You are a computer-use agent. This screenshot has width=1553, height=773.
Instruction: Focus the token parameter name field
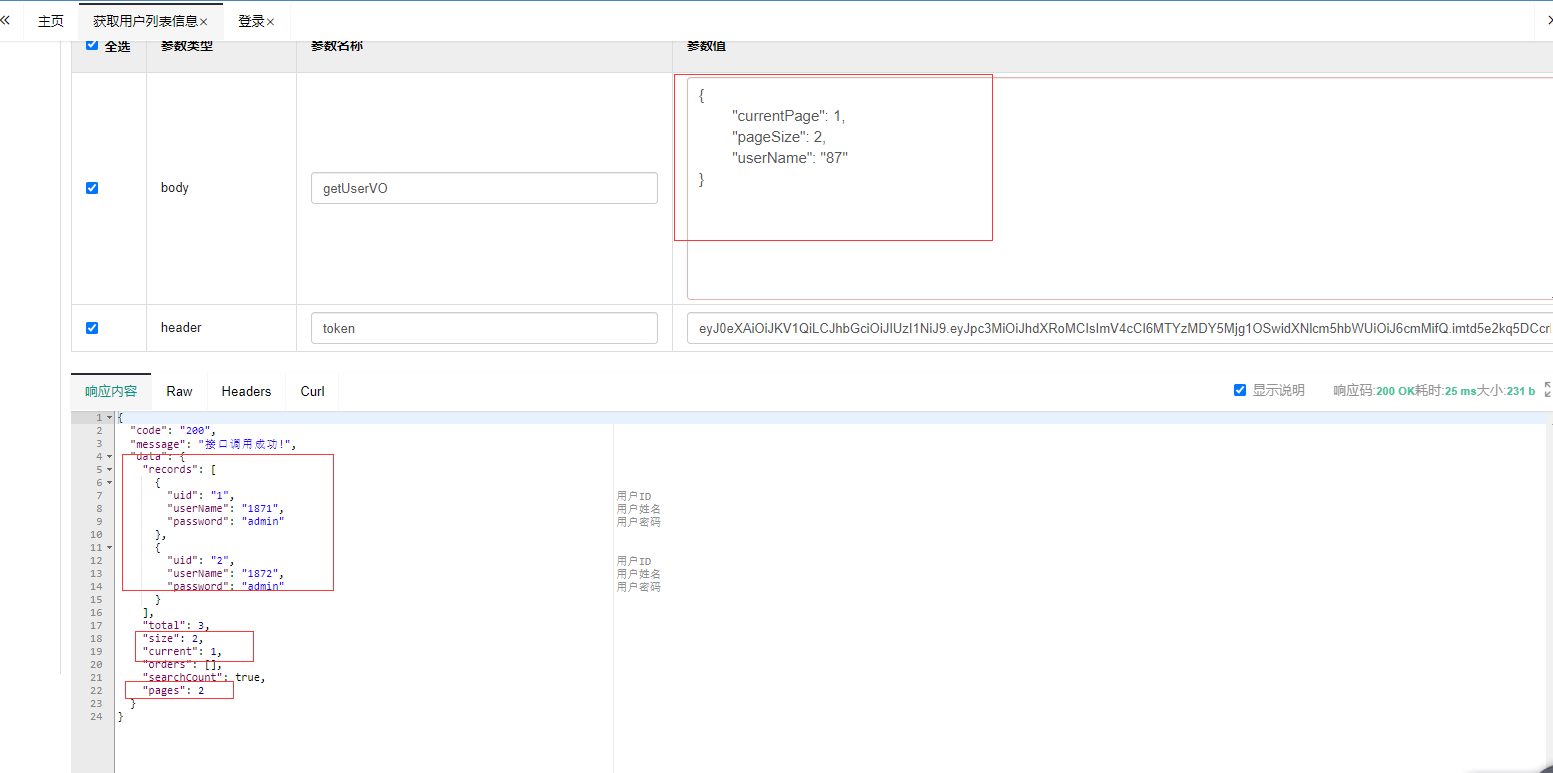[x=484, y=328]
